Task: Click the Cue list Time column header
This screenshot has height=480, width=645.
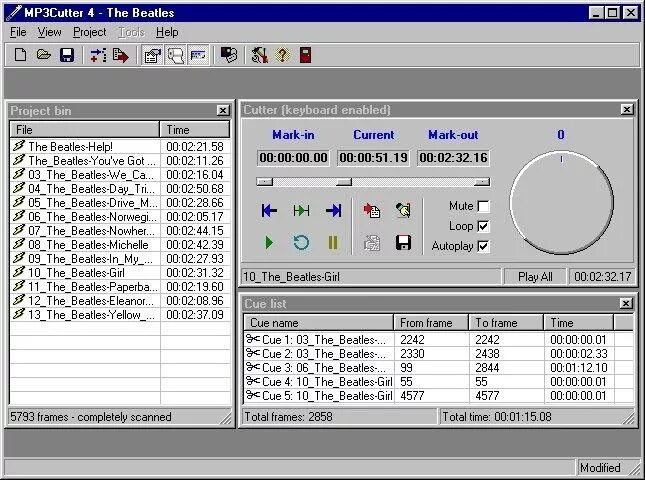Action: [578, 323]
